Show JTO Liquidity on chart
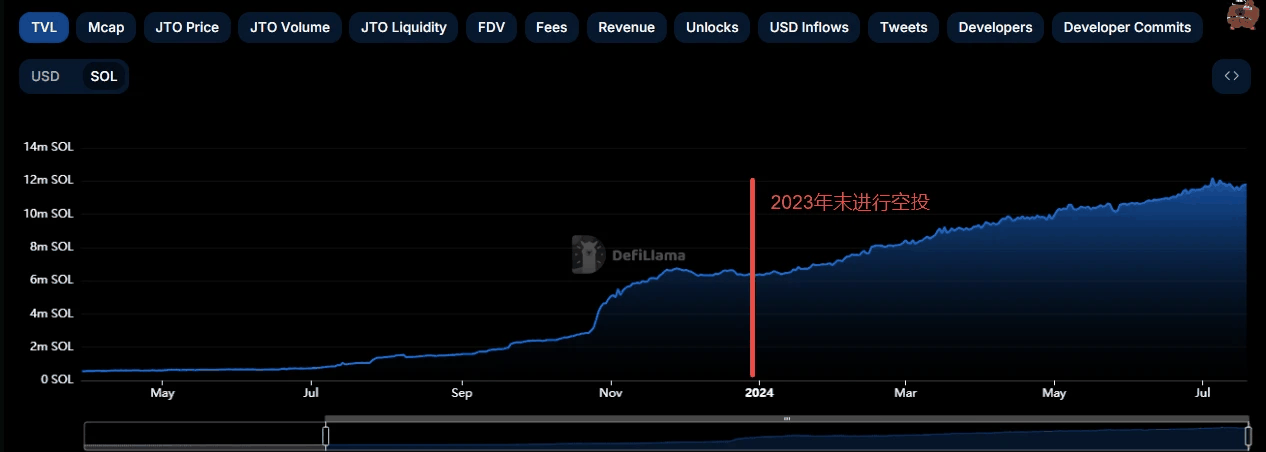 coord(404,27)
